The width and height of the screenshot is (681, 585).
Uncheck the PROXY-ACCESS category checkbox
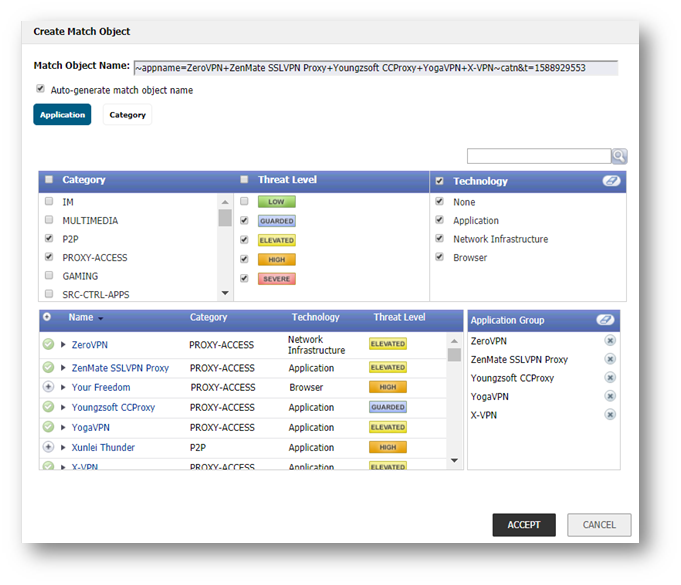[x=49, y=257]
